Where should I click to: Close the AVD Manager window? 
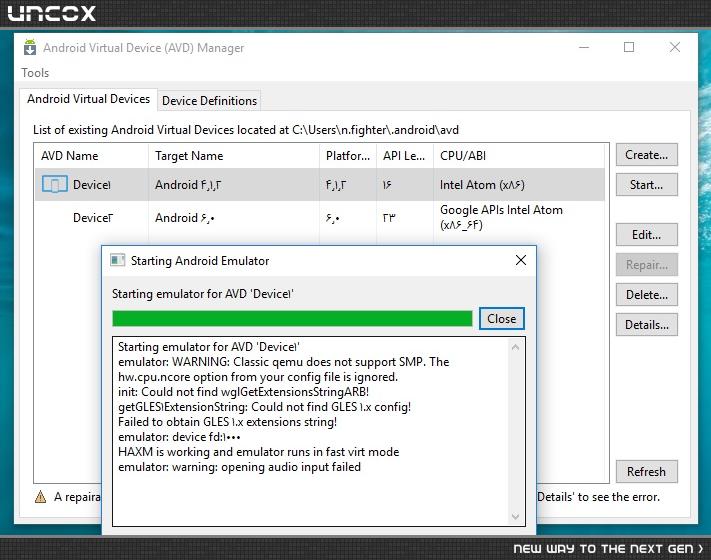pyautogui.click(x=675, y=47)
